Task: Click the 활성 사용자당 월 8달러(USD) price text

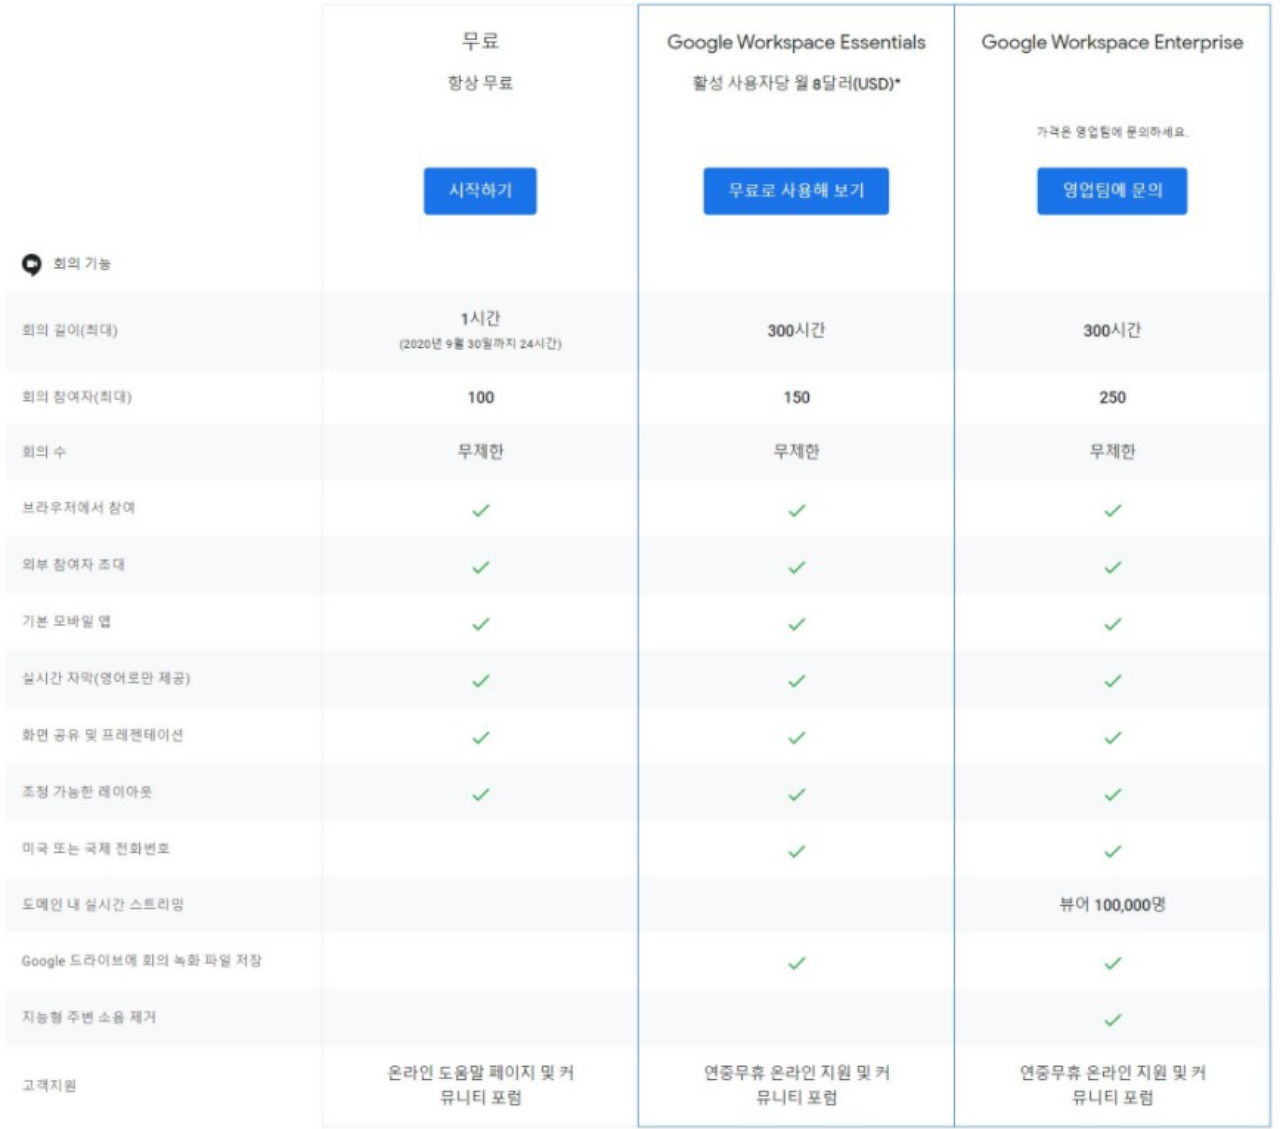Action: pyautogui.click(x=796, y=83)
